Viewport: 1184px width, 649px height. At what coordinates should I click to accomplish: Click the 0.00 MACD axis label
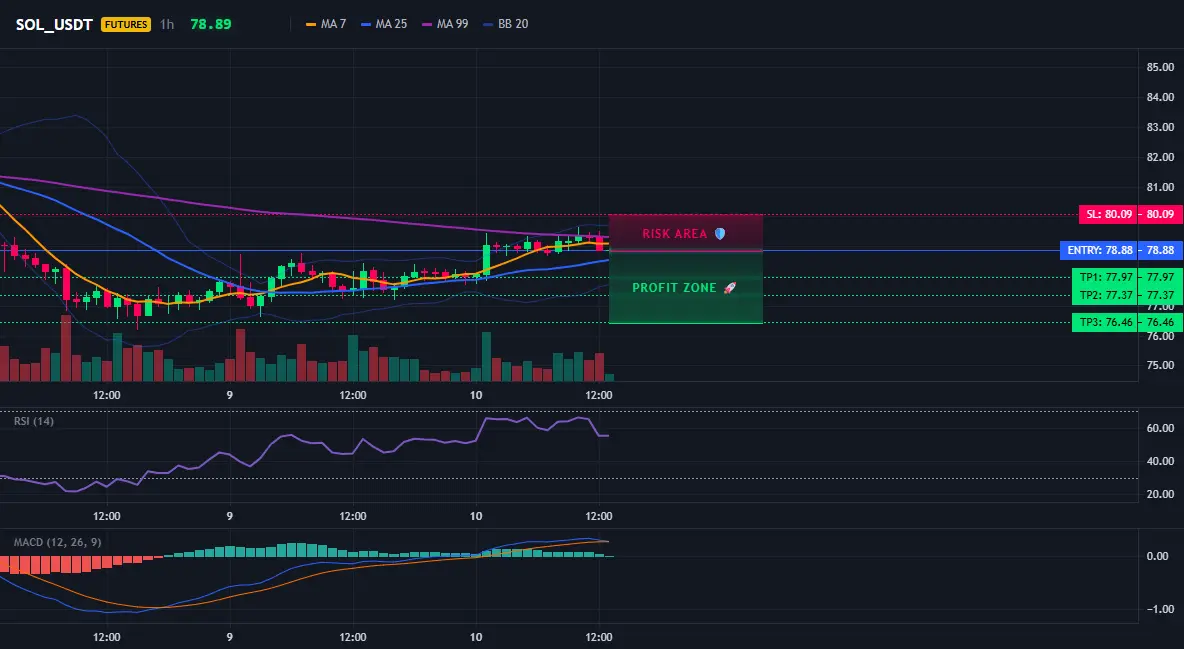[1158, 556]
